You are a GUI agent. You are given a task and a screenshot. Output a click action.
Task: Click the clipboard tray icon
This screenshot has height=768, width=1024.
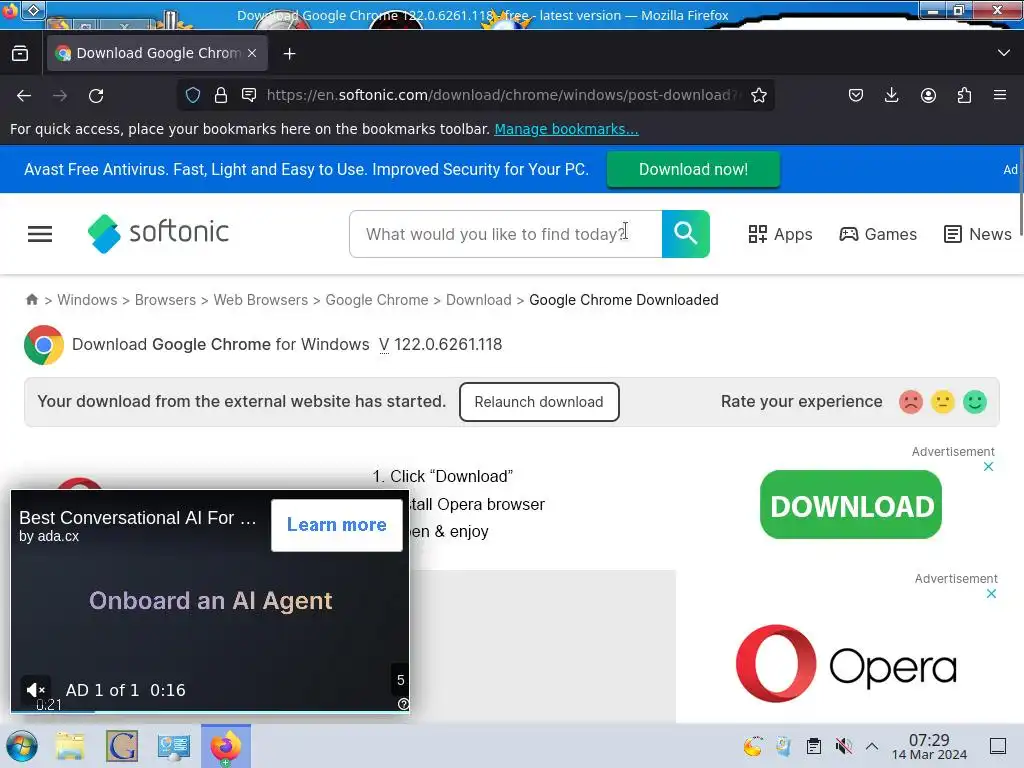click(814, 746)
